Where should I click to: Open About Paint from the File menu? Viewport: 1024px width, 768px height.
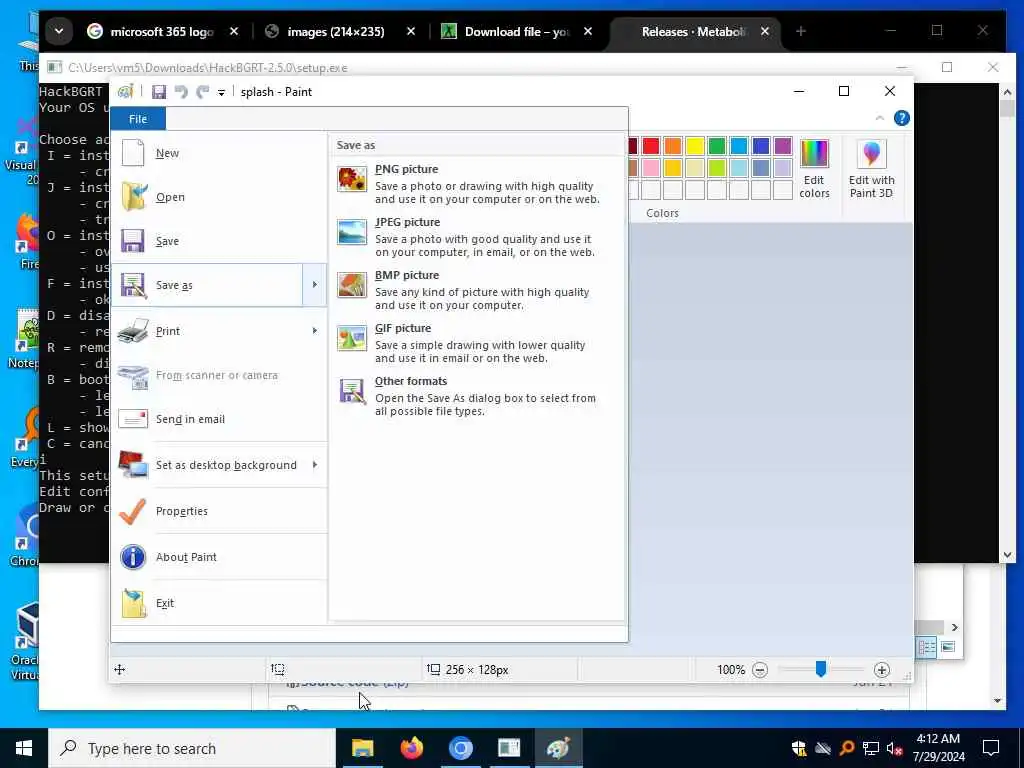[219, 557]
